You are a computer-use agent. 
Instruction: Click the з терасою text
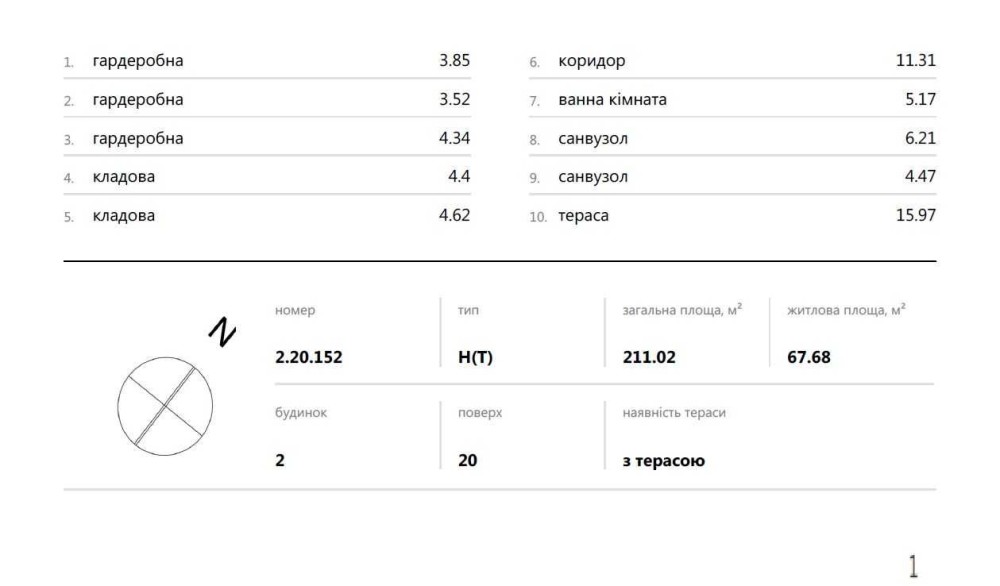click(664, 461)
